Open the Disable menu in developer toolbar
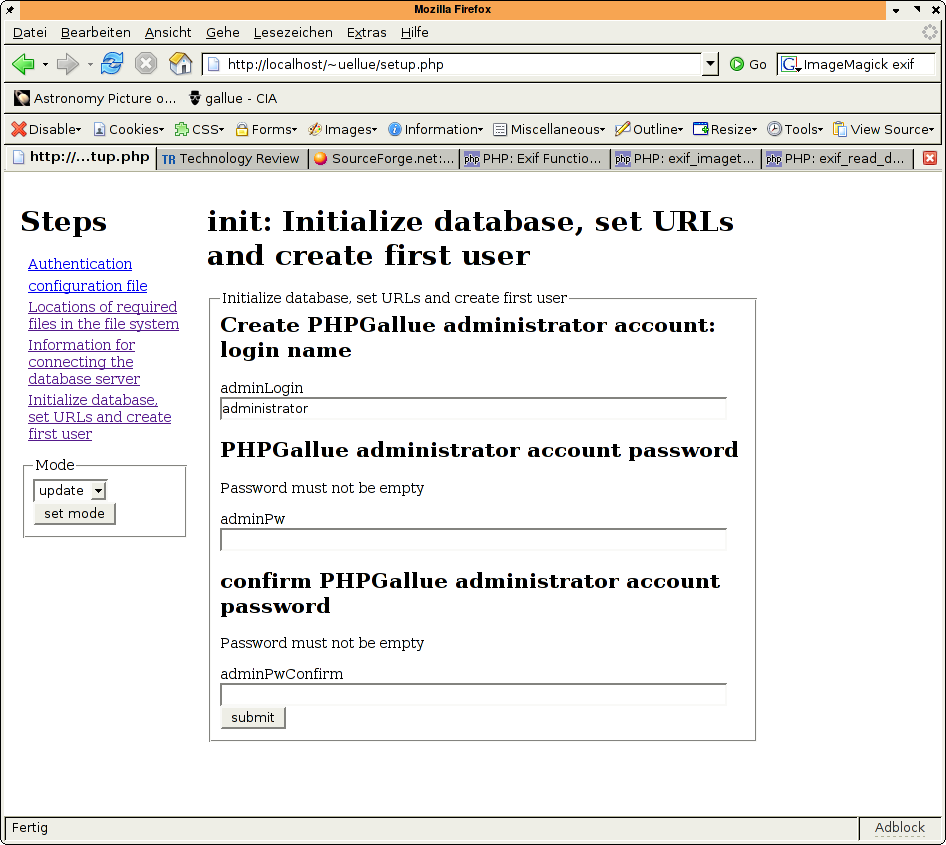 (x=46, y=129)
